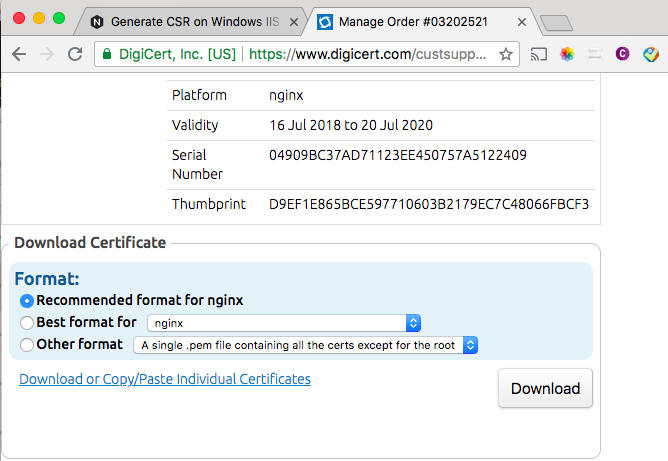Click the browser forward arrow

point(47,55)
